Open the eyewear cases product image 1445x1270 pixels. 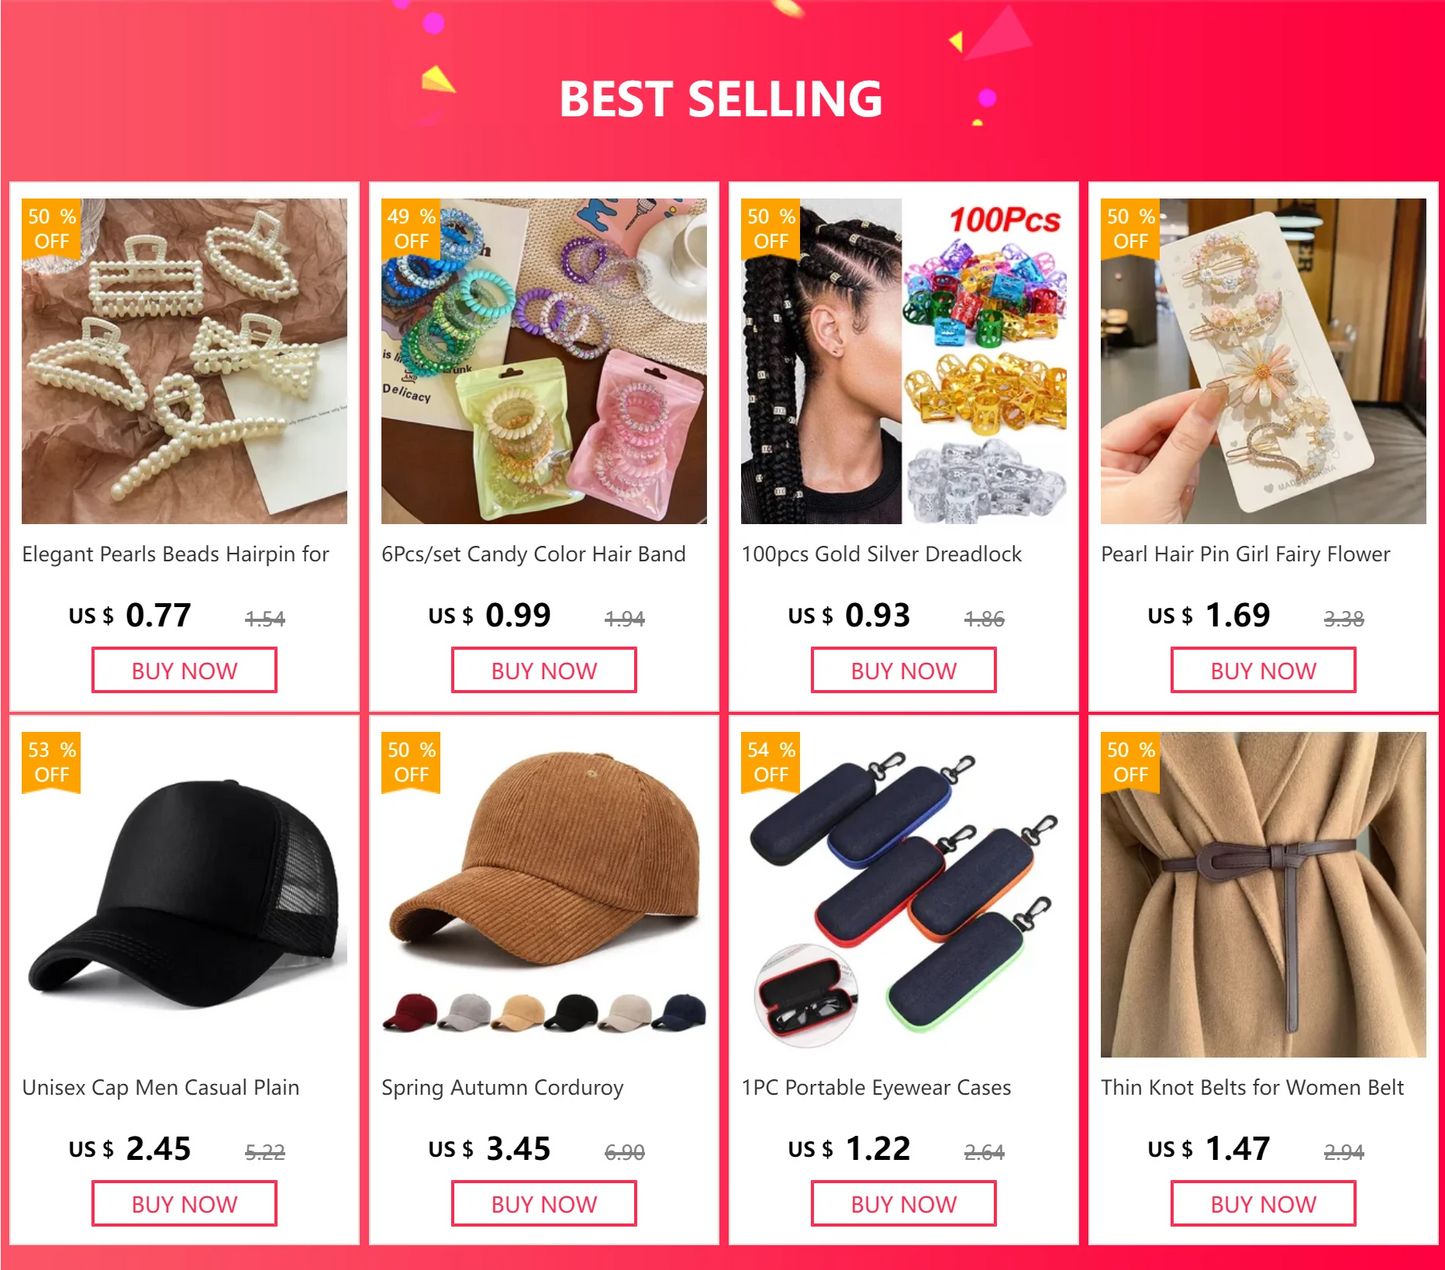903,894
